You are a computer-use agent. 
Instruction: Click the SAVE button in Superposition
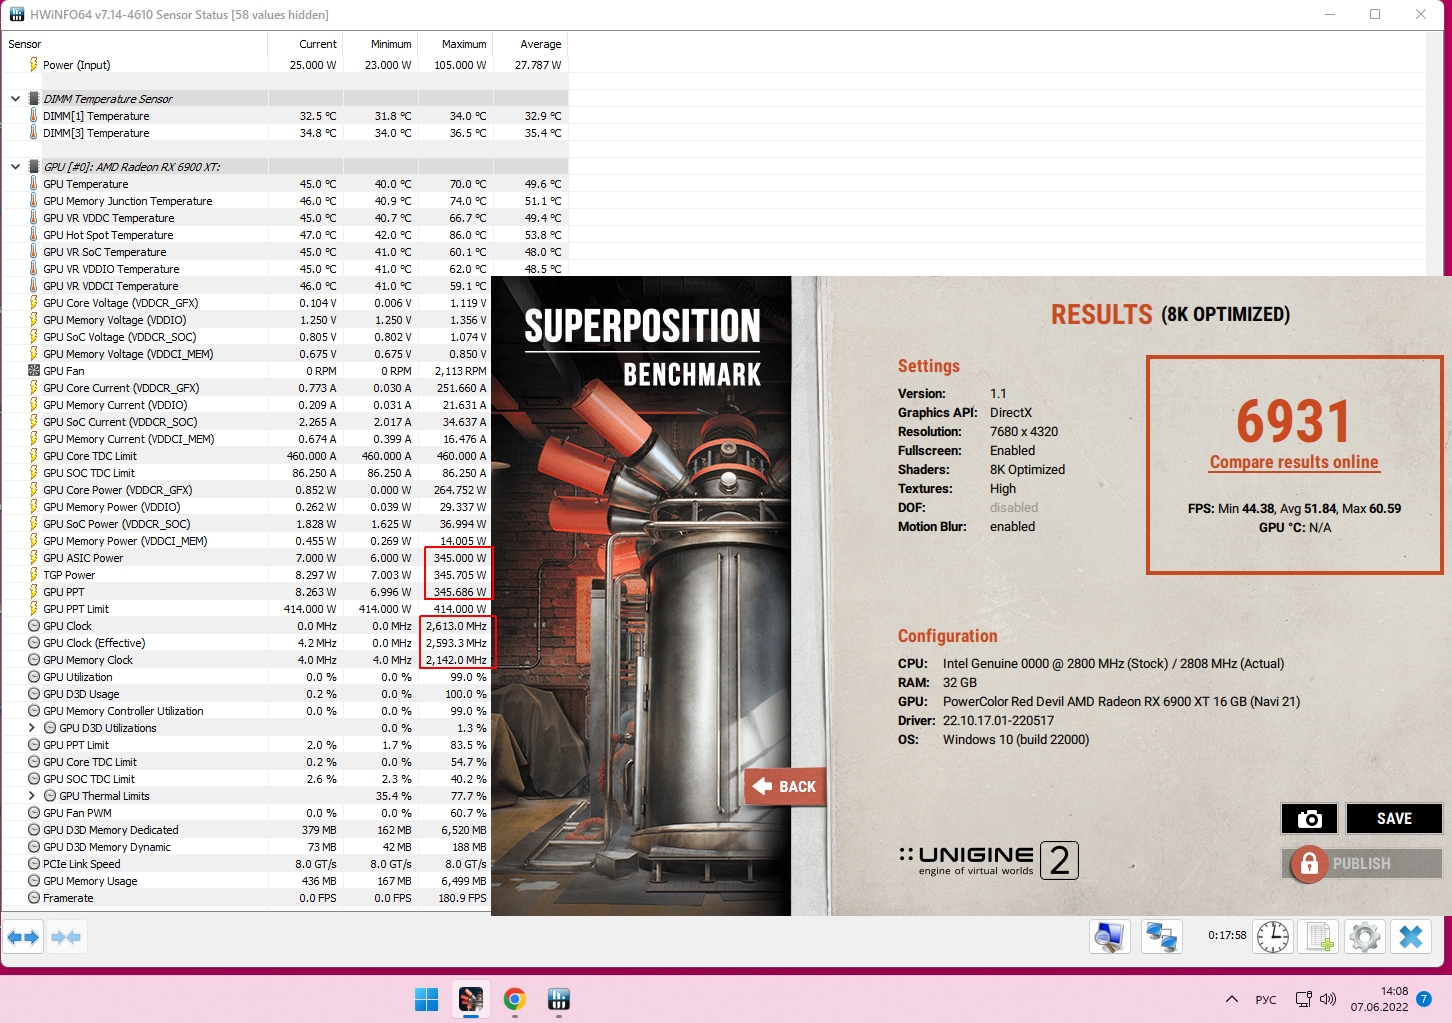[x=1394, y=819]
